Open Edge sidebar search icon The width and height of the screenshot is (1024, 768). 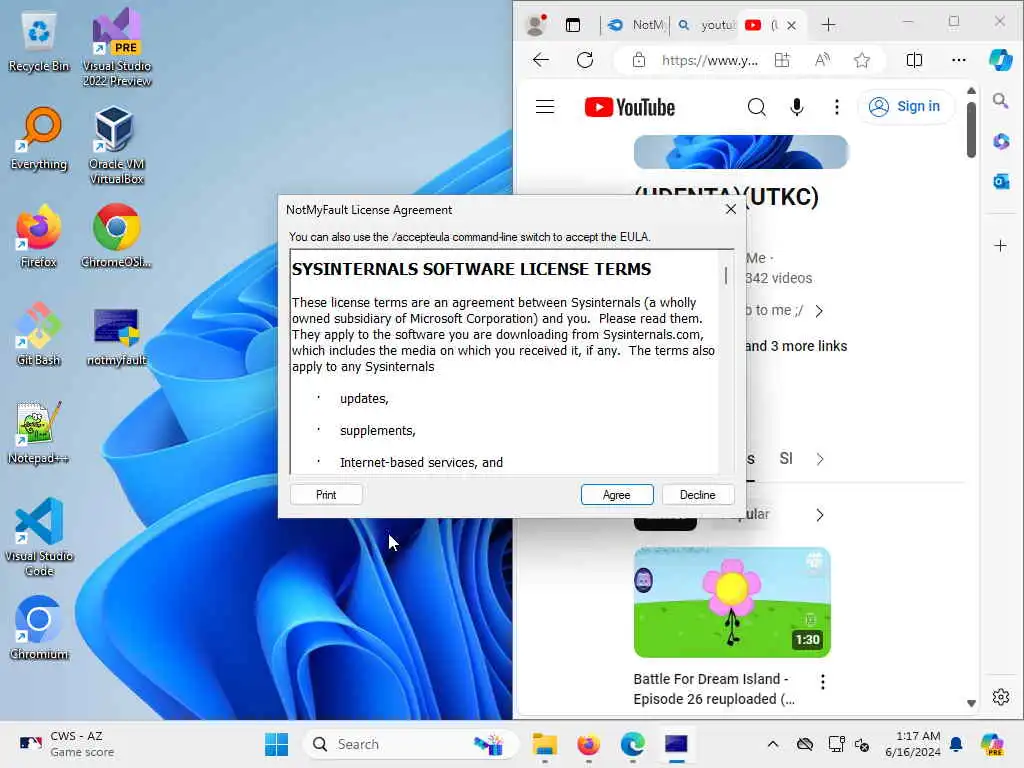1000,101
